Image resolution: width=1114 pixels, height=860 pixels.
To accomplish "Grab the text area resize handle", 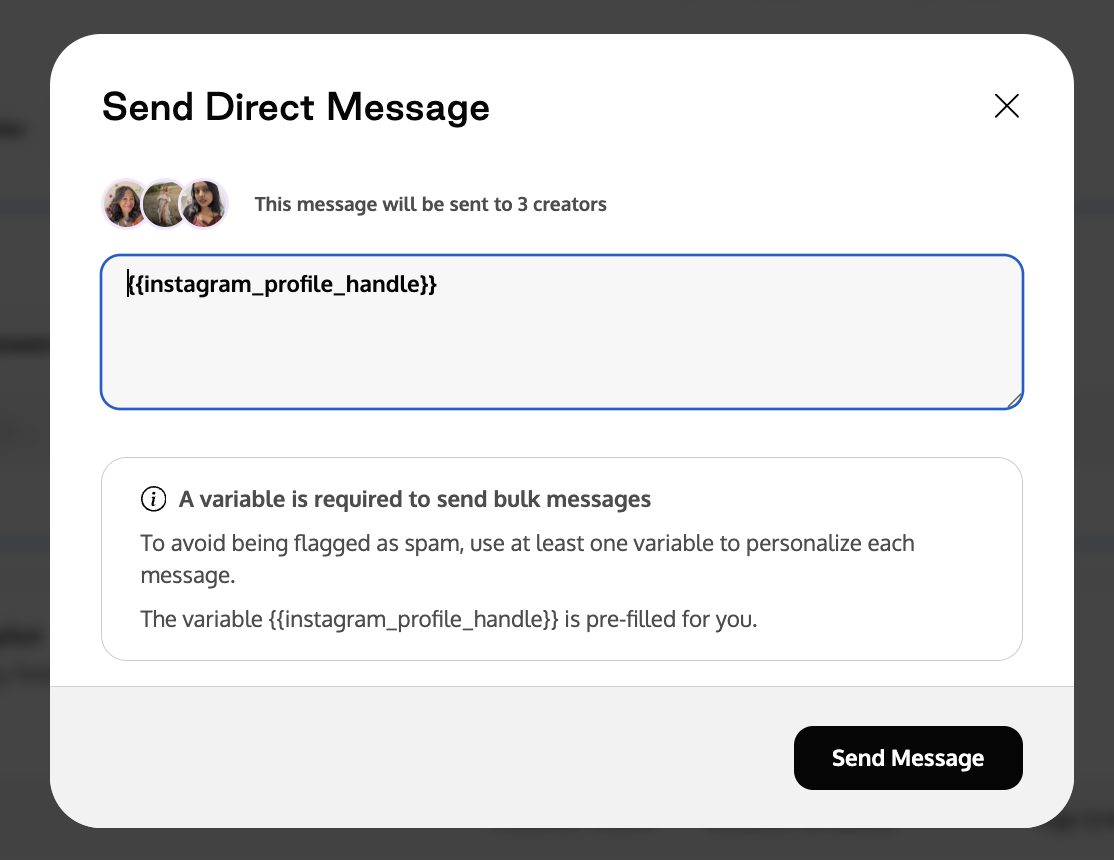I will 1015,401.
